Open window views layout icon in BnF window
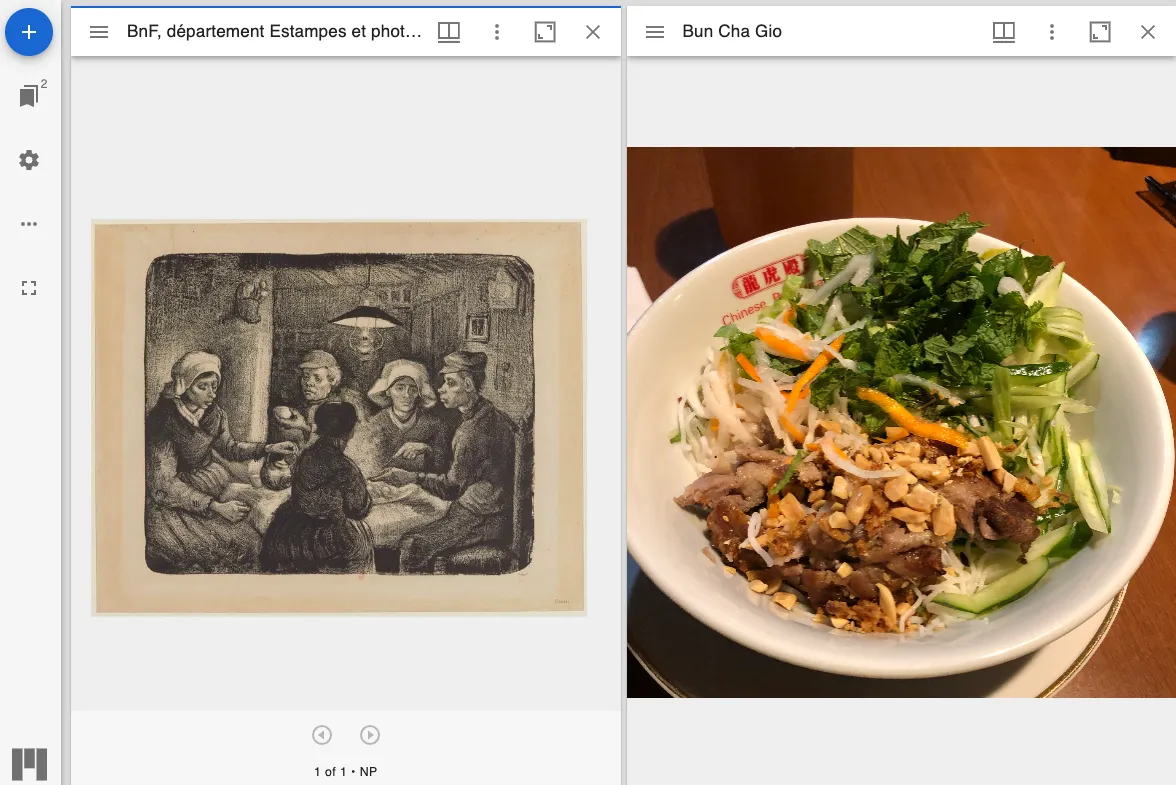Image resolution: width=1176 pixels, height=785 pixels. (x=448, y=31)
